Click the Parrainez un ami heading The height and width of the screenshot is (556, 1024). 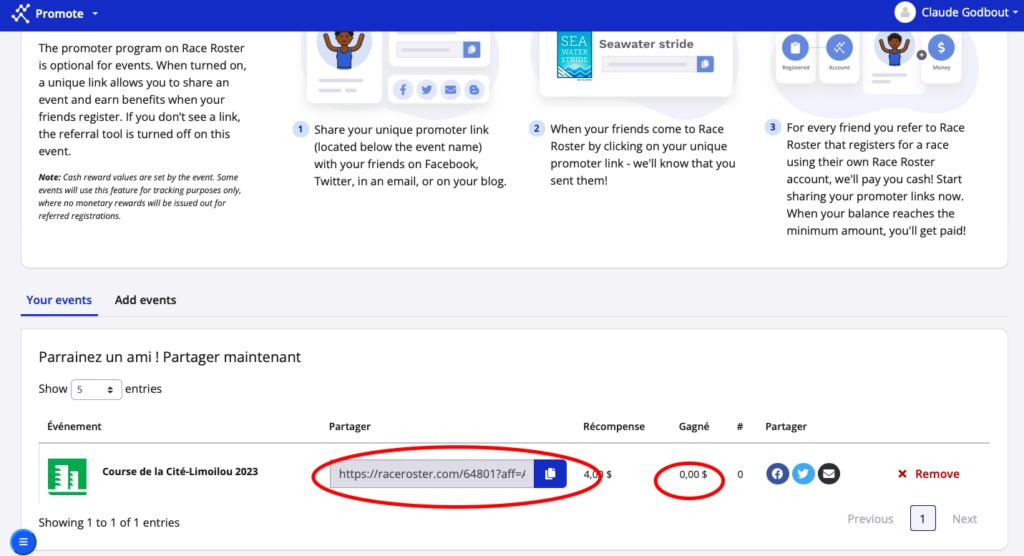[170, 357]
